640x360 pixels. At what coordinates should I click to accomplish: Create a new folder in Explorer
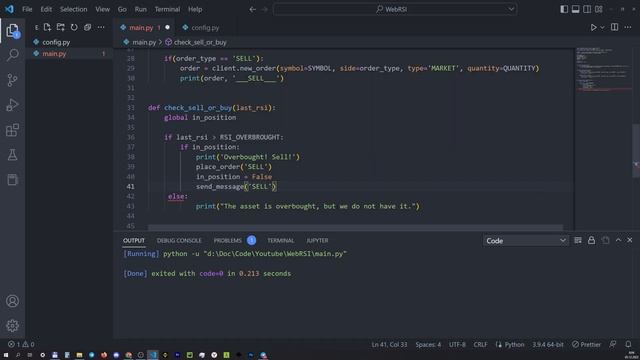pyautogui.click(x=60, y=27)
